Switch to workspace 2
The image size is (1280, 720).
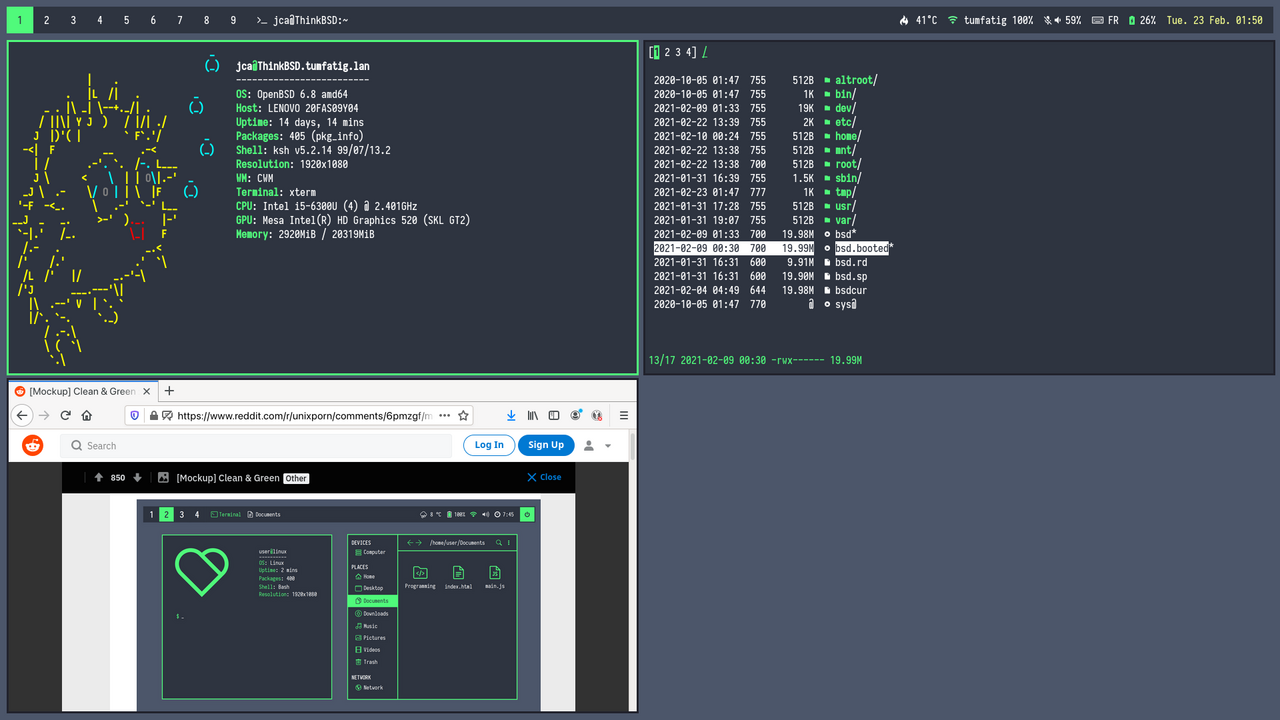46,20
